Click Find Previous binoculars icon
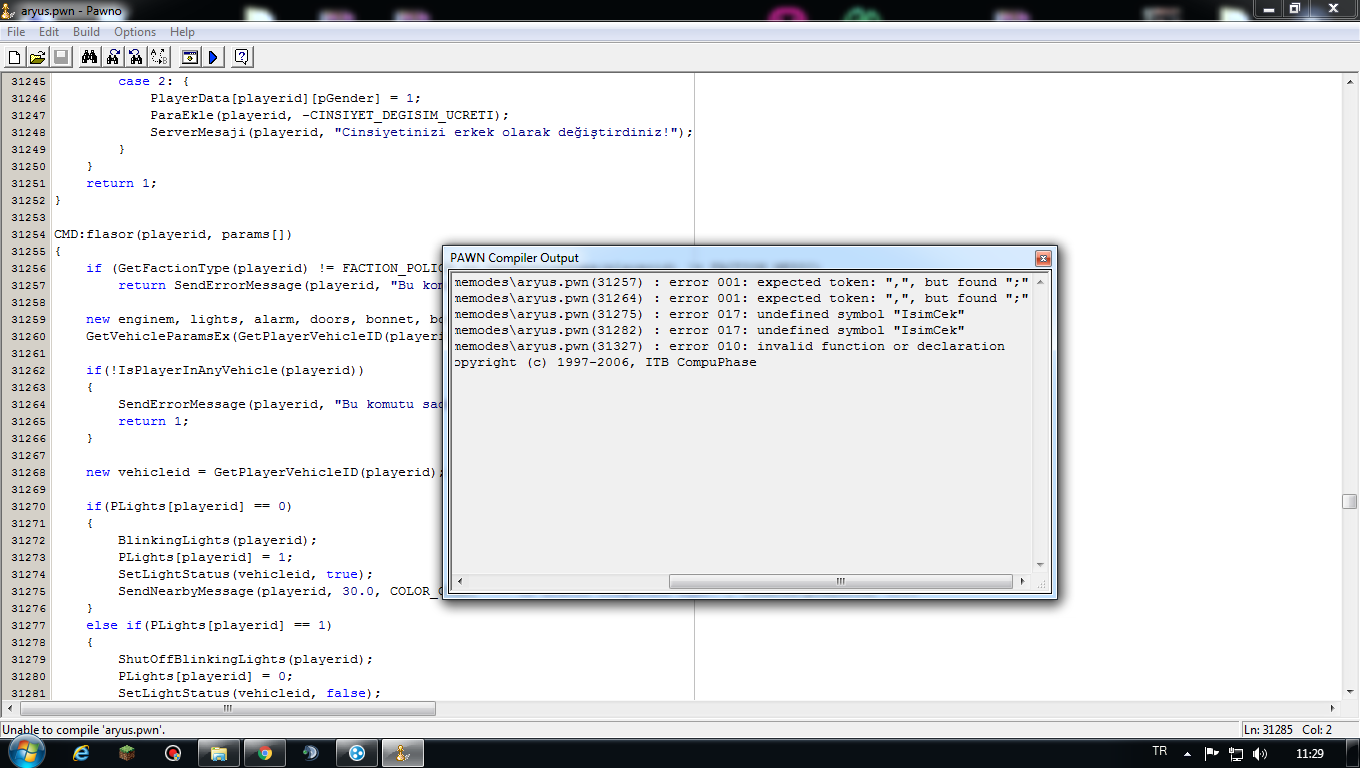Viewport: 1360px width, 768px height. coord(136,57)
